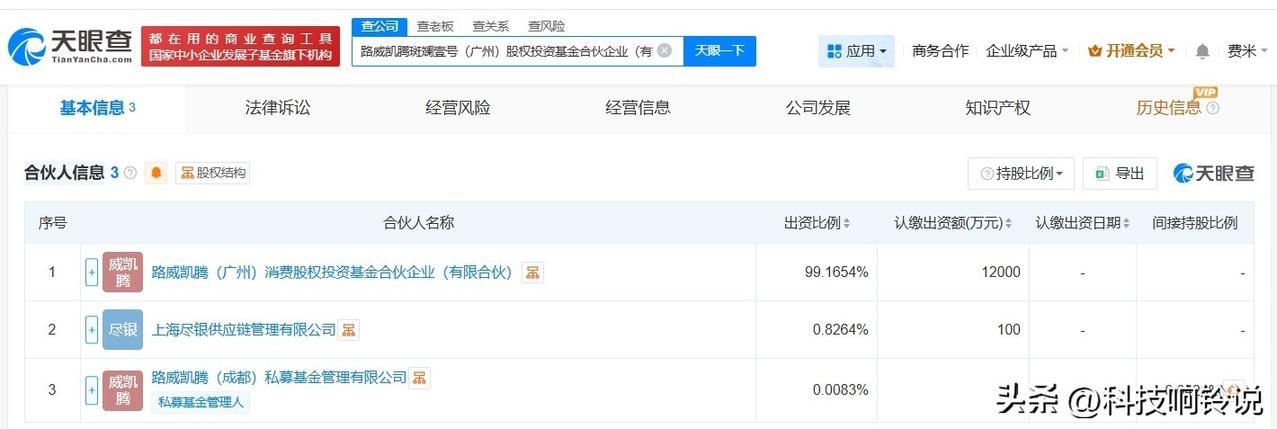
Task: Click the 间接持股比例 column header
Action: [1195, 223]
